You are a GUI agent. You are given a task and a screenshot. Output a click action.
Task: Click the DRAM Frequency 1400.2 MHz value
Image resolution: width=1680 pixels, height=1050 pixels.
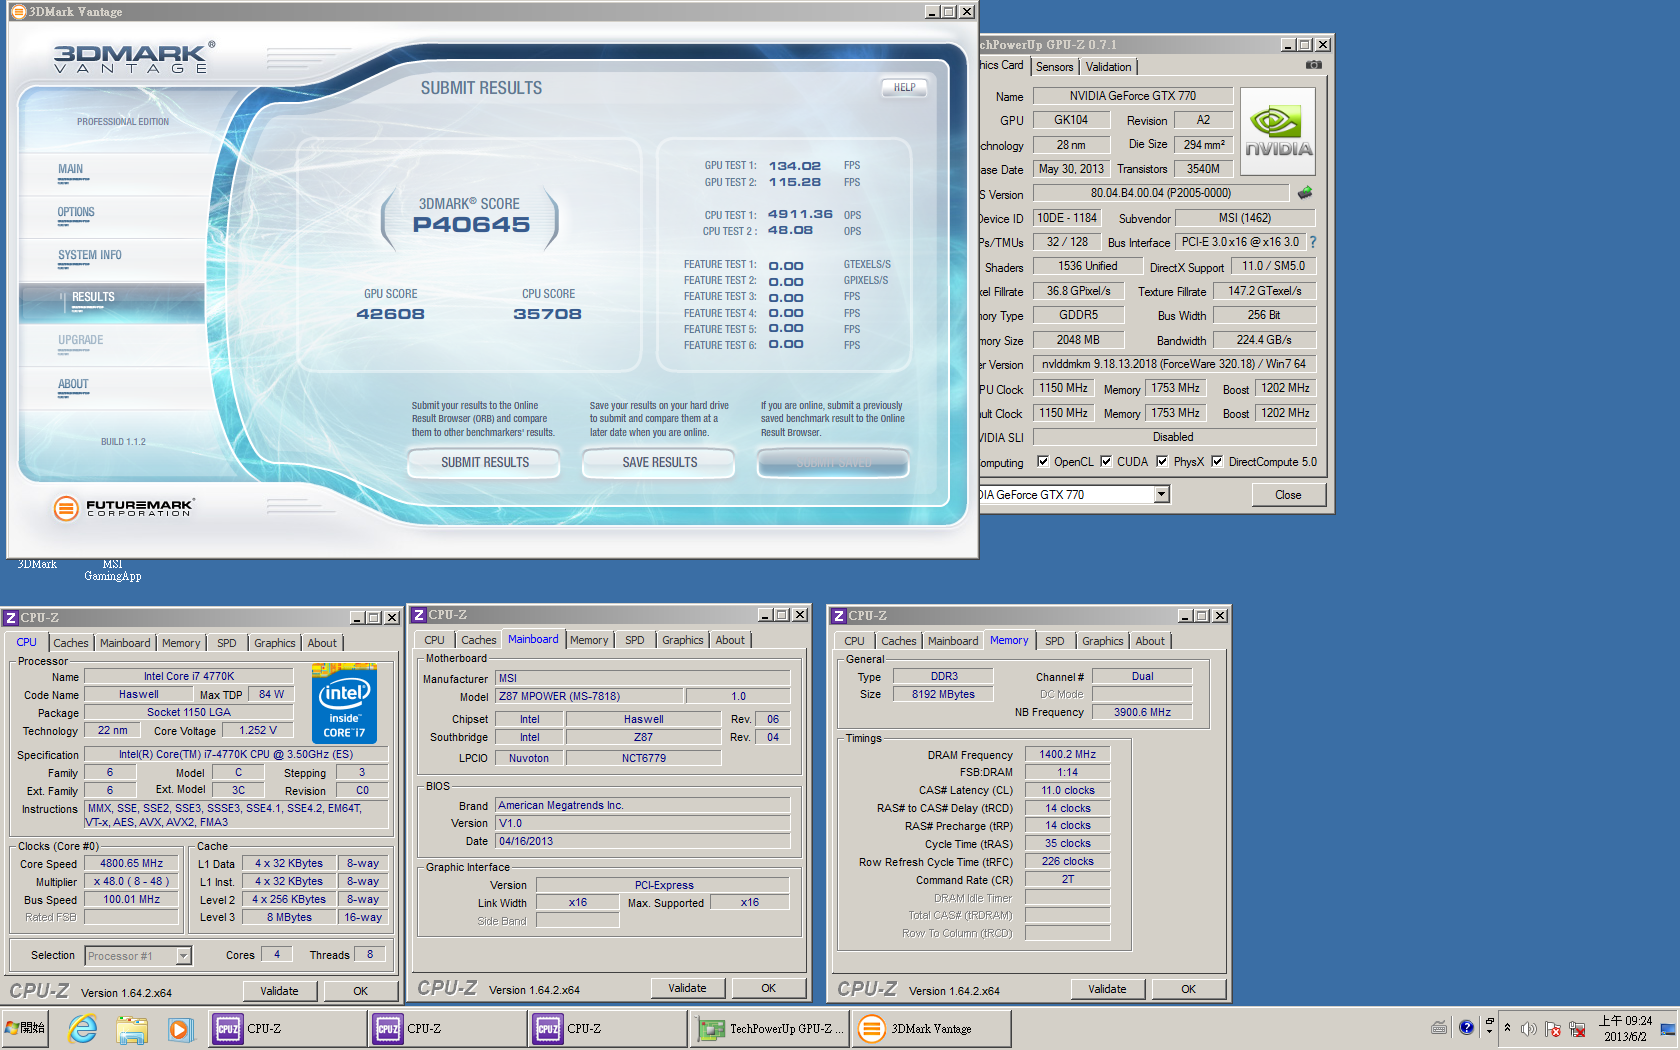(x=1067, y=755)
